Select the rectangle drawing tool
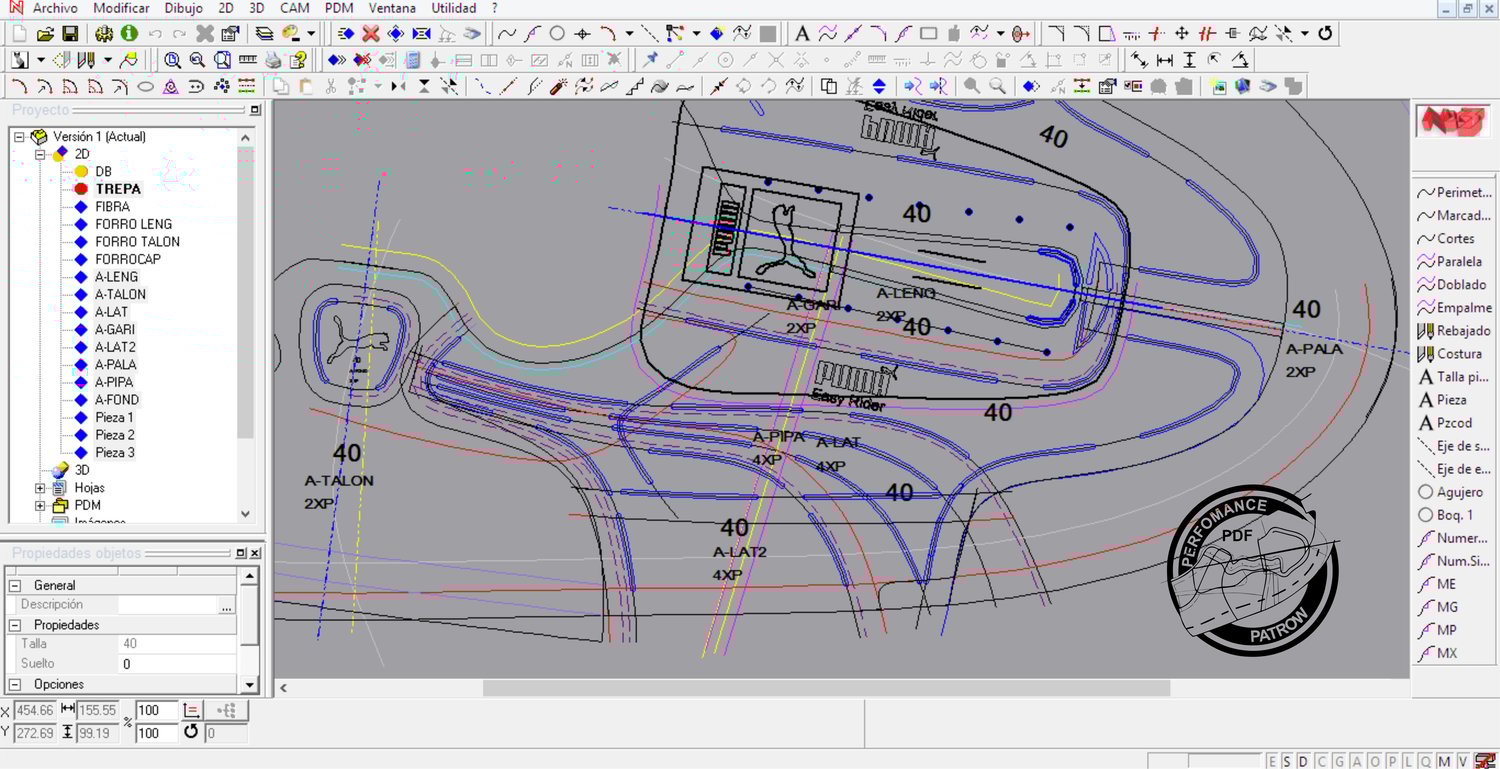Image resolution: width=1500 pixels, height=769 pixels. coord(928,33)
